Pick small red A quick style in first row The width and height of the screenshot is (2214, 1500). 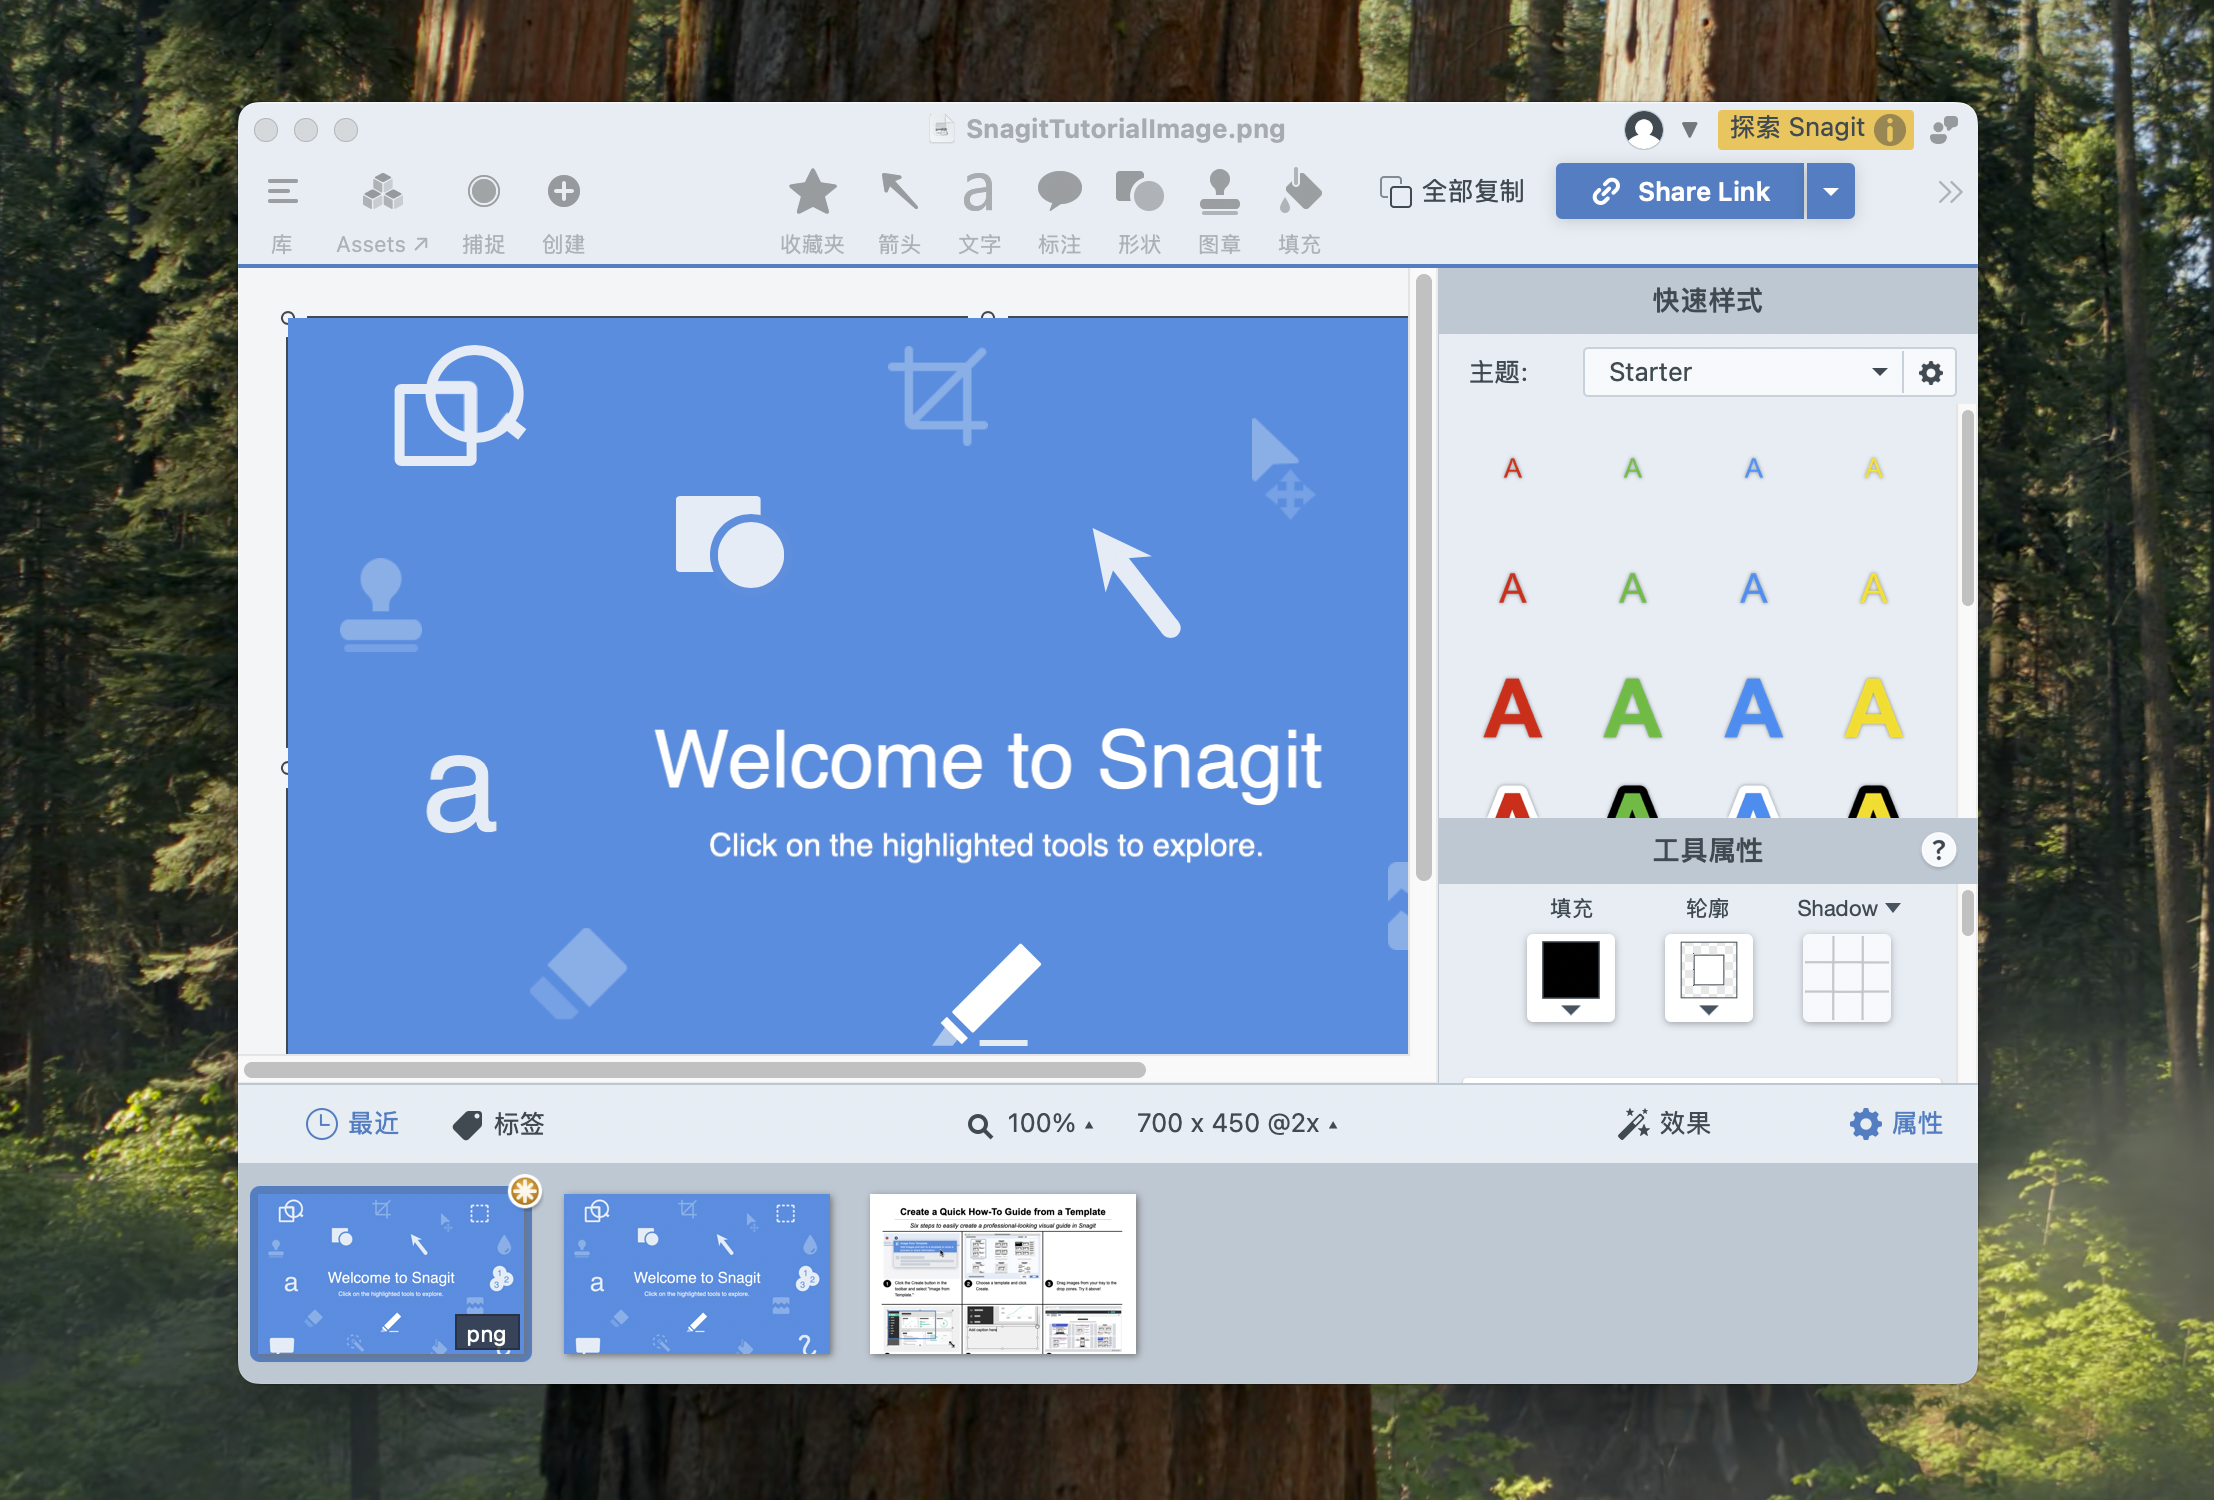(x=1513, y=468)
